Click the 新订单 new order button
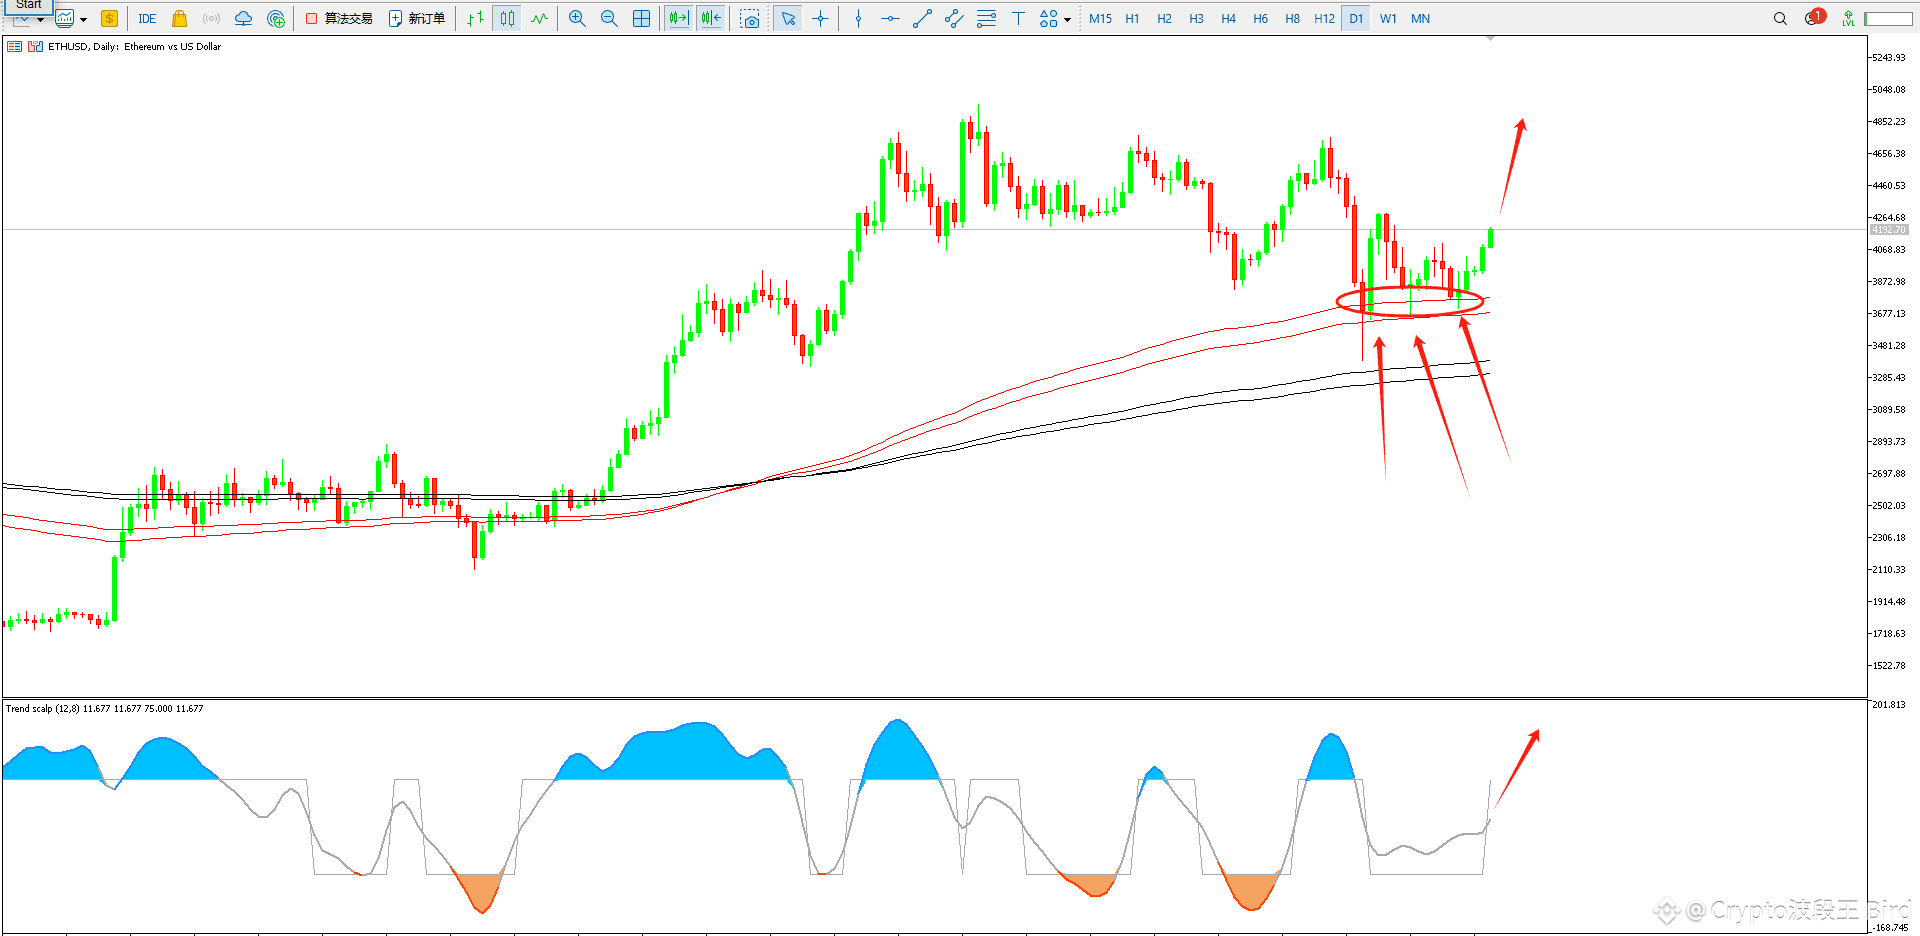Screen dimensions: 1920x936 [417, 19]
